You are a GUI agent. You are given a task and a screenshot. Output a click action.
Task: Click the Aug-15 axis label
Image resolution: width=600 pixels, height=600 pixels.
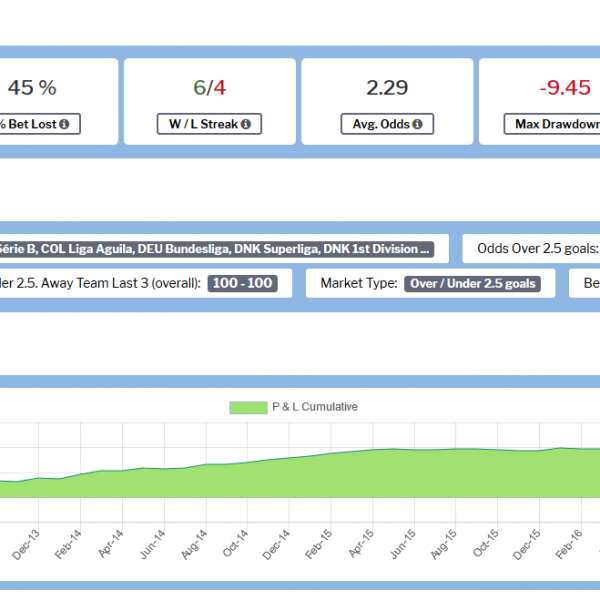[444, 545]
